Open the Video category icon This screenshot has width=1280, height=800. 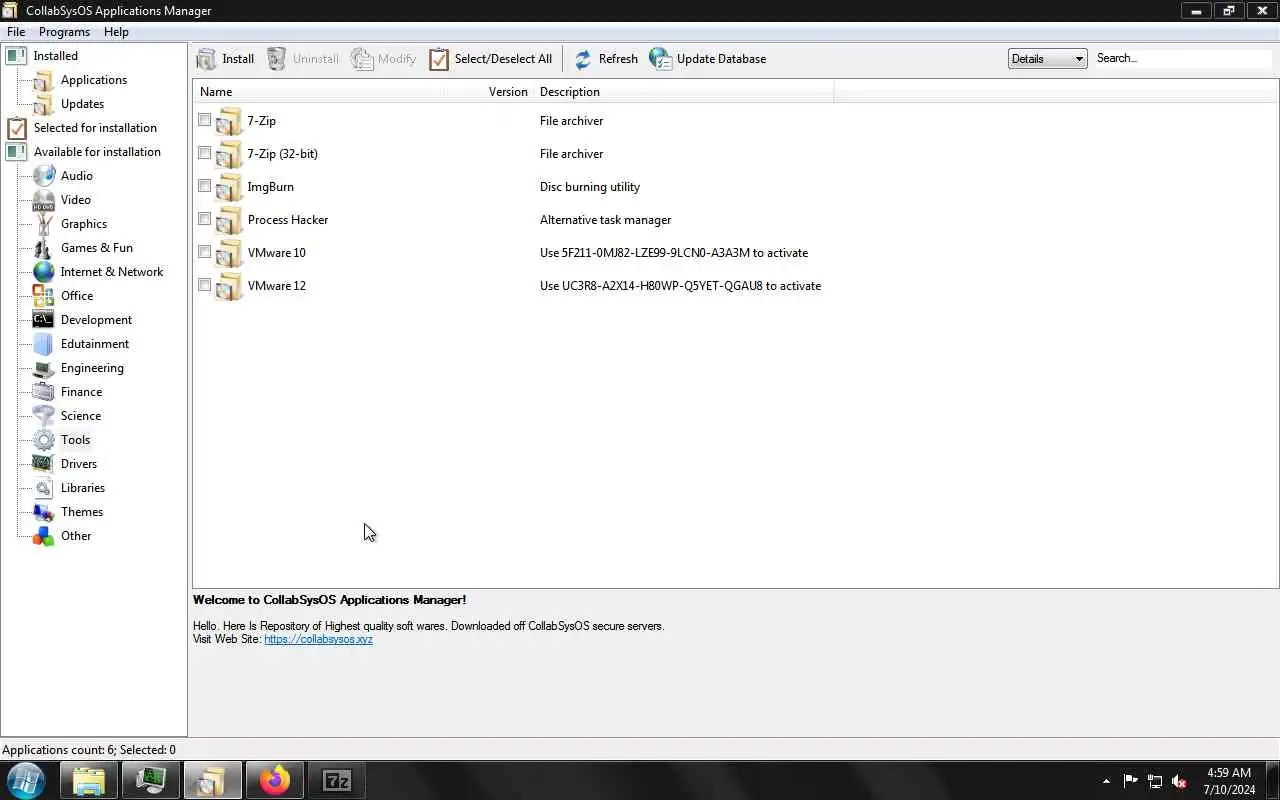pyautogui.click(x=44, y=200)
